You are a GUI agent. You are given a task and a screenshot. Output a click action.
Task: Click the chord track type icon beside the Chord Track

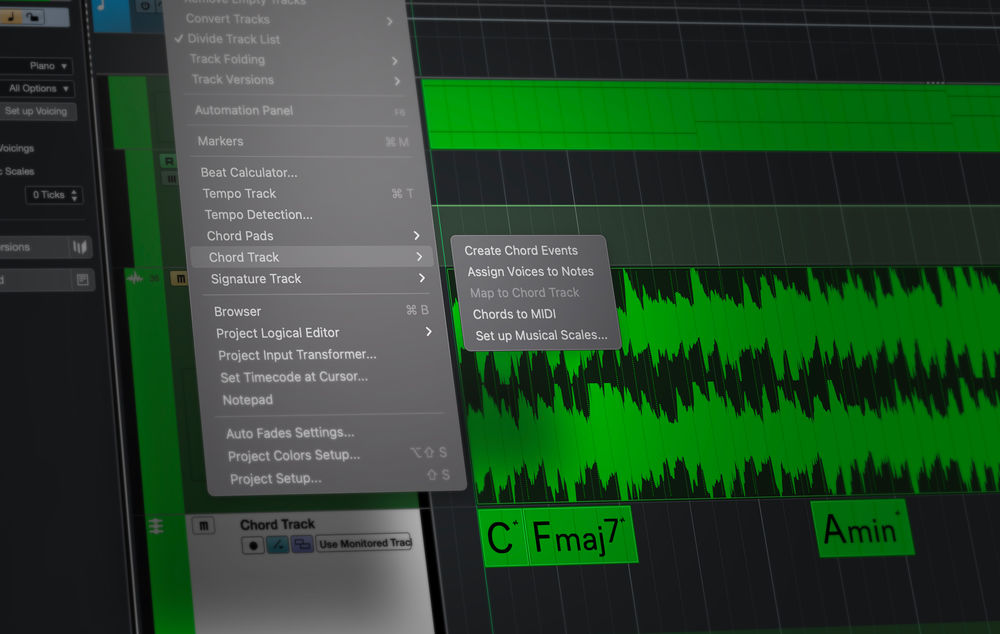[156, 526]
